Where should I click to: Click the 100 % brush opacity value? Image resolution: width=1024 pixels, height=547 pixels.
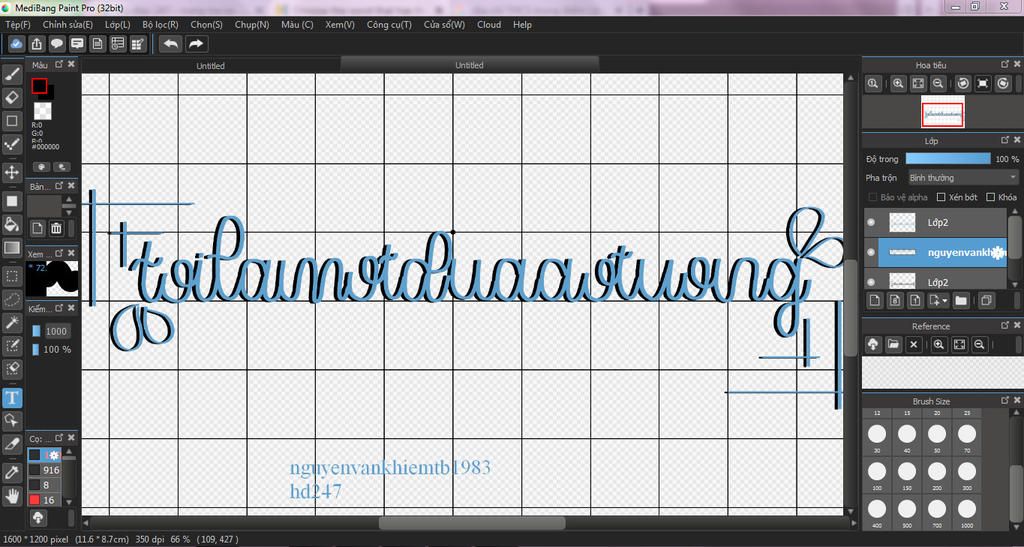tap(57, 350)
